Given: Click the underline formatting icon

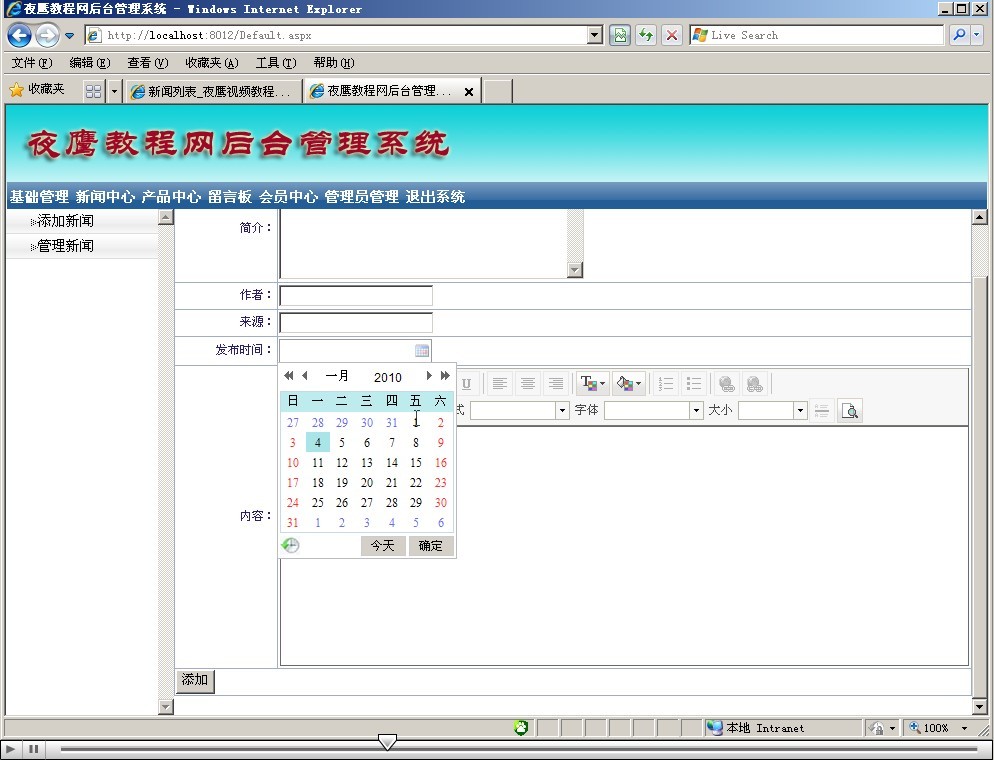Looking at the screenshot, I should pyautogui.click(x=466, y=384).
